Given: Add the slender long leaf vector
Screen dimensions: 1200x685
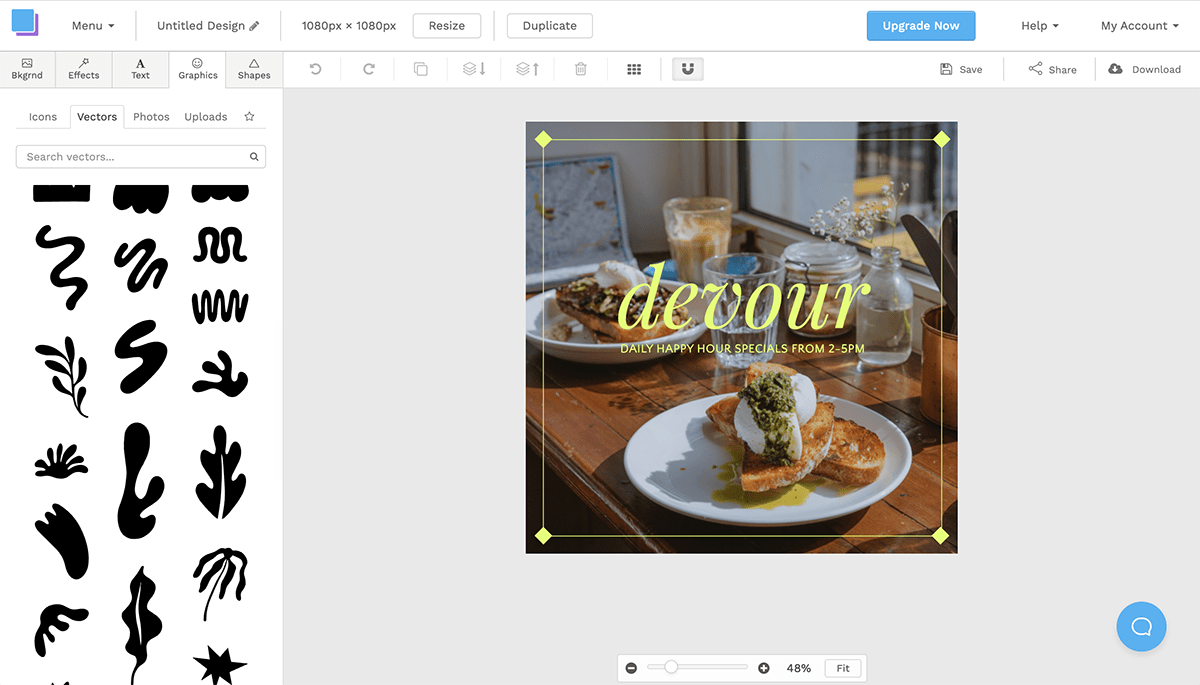Looking at the screenshot, I should coord(141,625).
